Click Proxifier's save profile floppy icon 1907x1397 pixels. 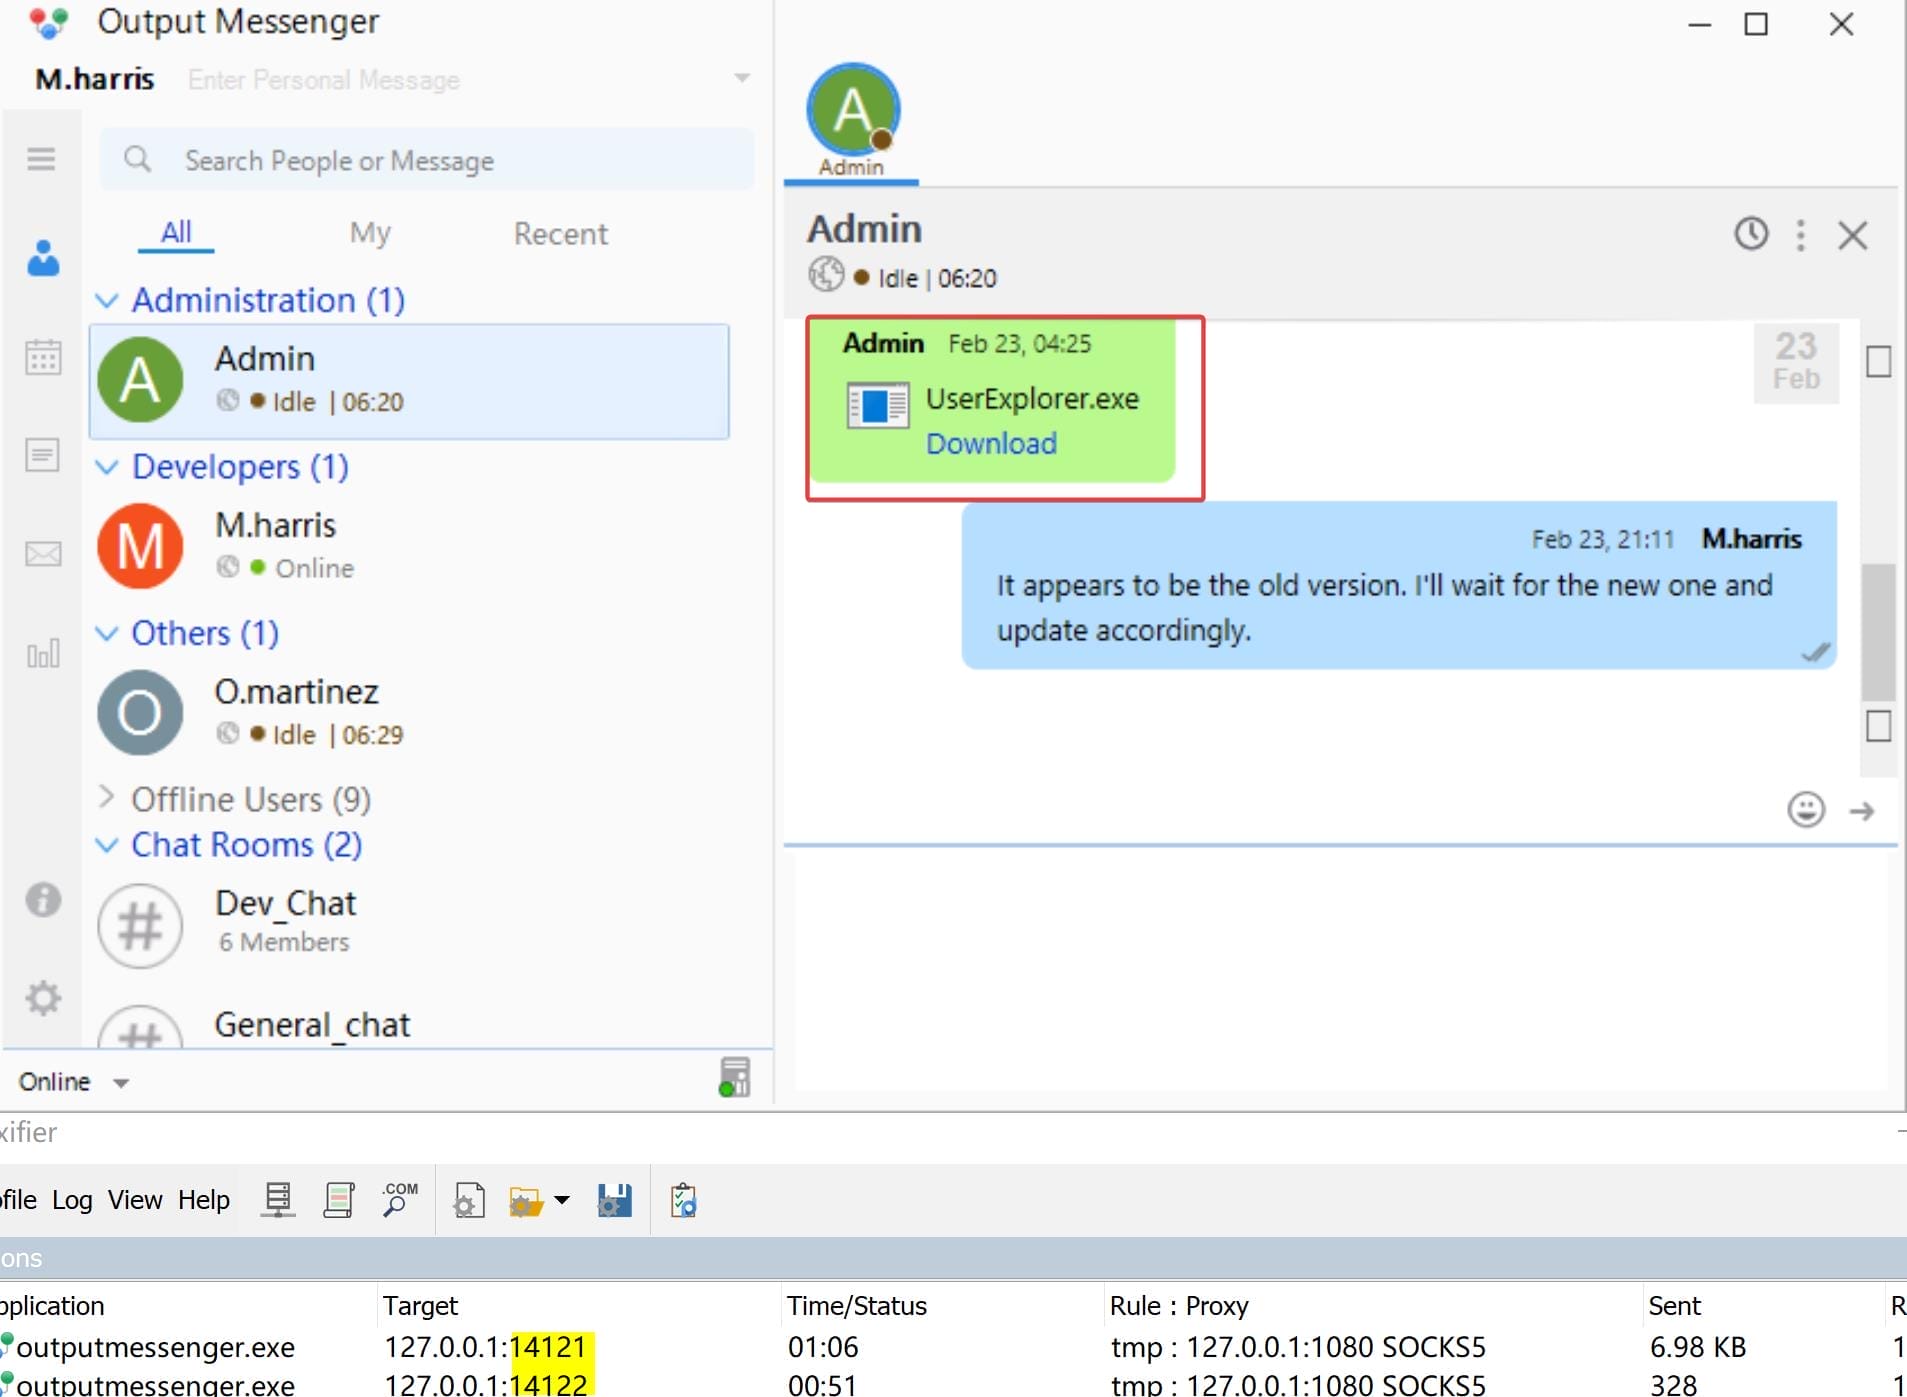(x=615, y=1200)
